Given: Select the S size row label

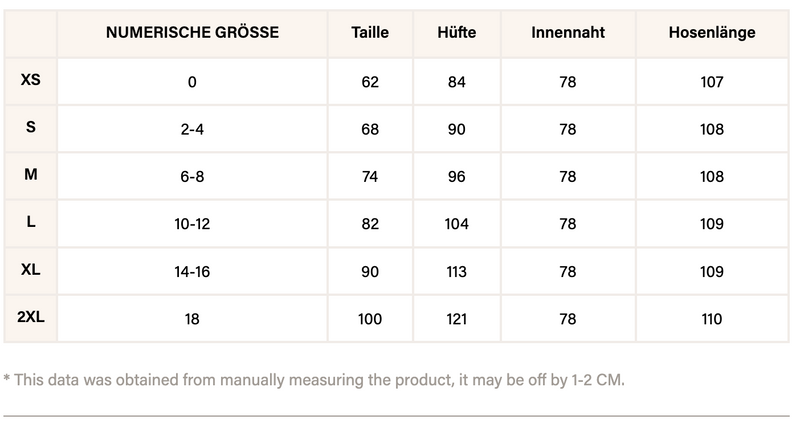Looking at the screenshot, I should pyautogui.click(x=30, y=127).
